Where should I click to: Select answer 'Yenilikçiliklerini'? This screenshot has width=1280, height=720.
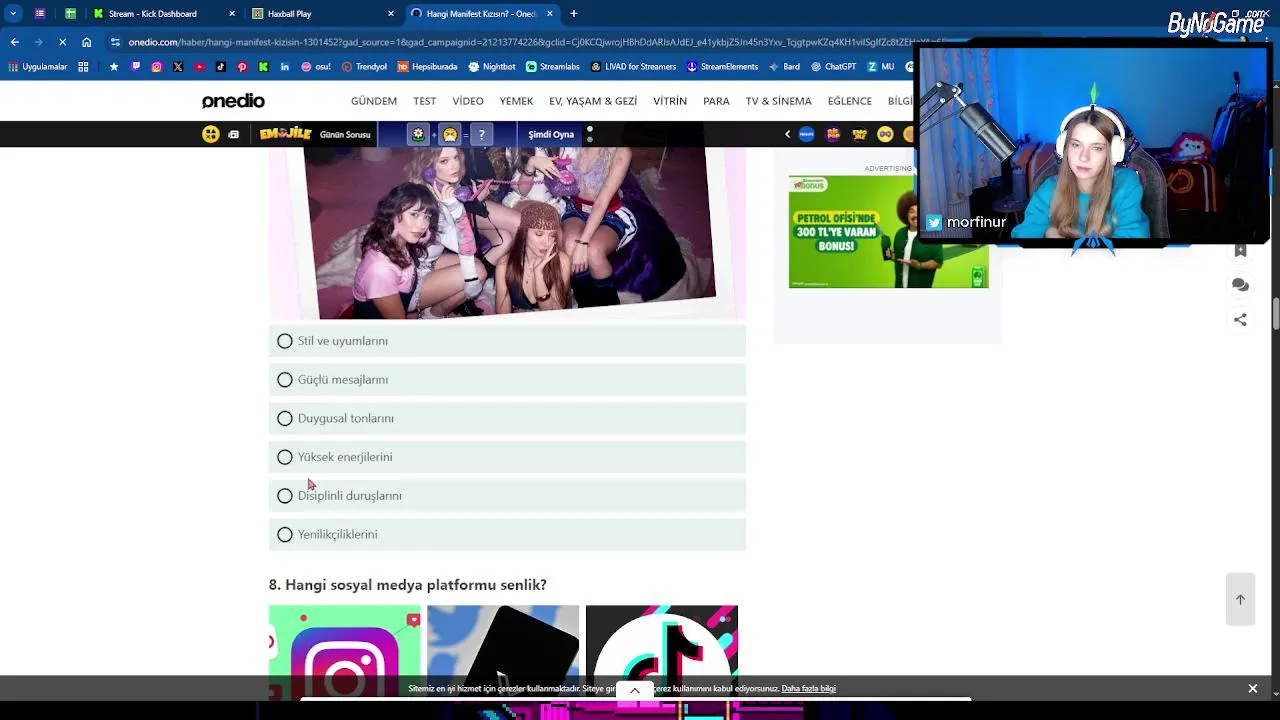click(x=507, y=534)
